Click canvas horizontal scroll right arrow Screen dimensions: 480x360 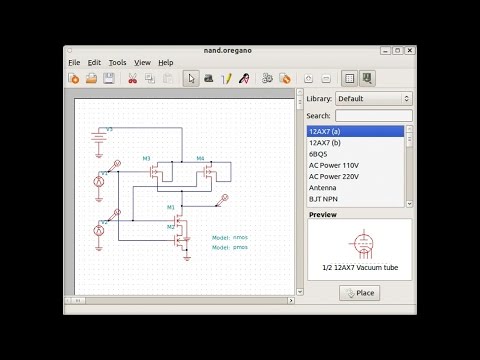tap(291, 300)
